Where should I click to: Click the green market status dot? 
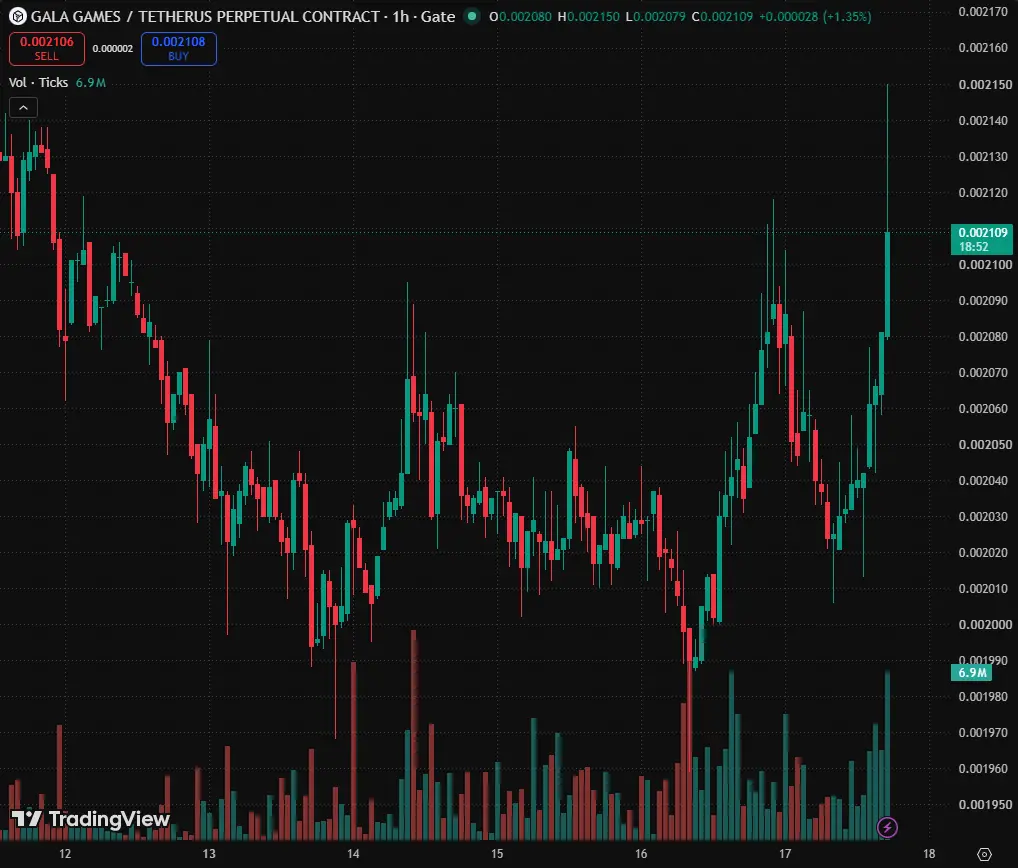pyautogui.click(x=472, y=16)
